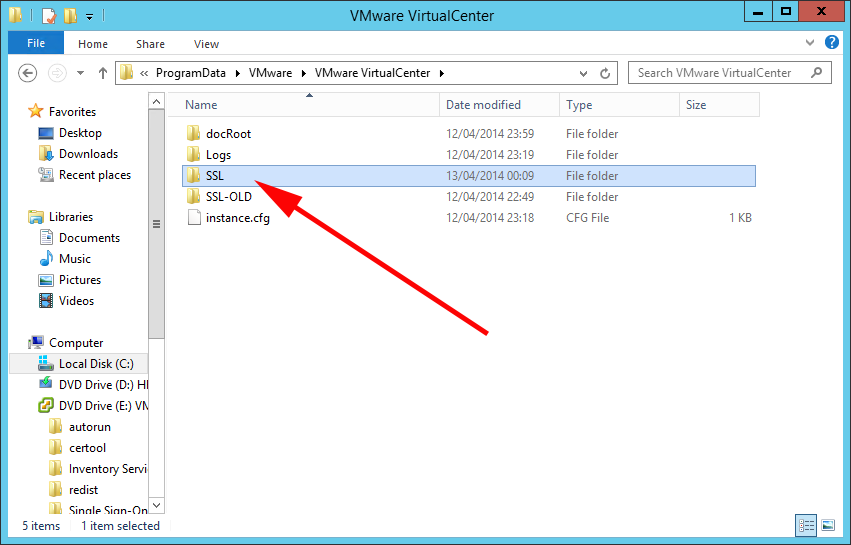This screenshot has height=545, width=851.
Task: Click the navigation pane scrollbar thumb
Action: 156,224
